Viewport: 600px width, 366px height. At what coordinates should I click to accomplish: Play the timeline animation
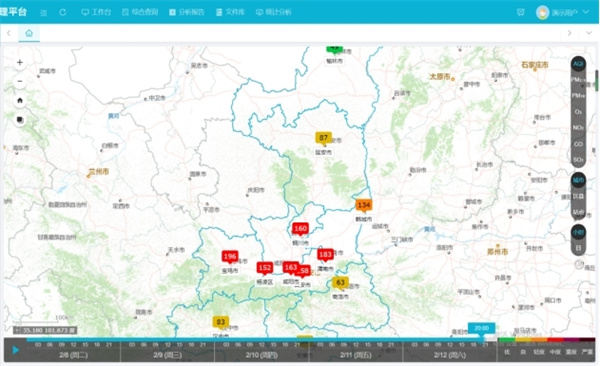(16, 350)
